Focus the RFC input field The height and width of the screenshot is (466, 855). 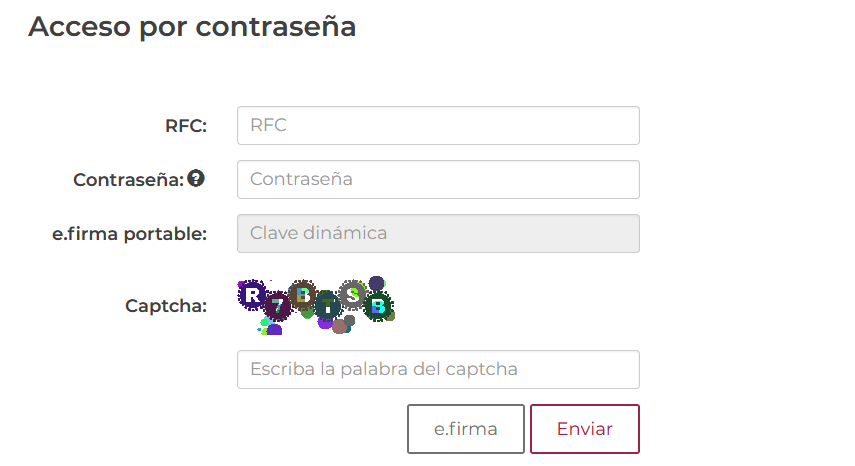coord(438,125)
